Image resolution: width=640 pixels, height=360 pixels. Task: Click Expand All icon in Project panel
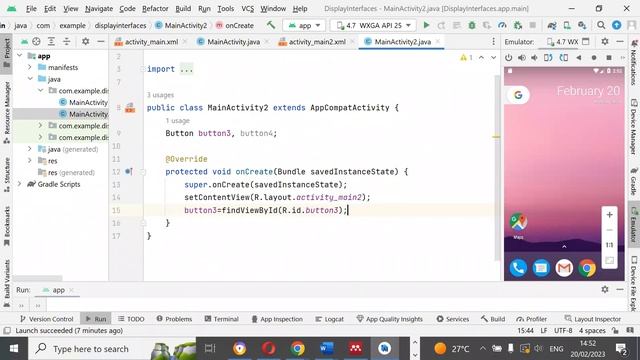coord(51,41)
